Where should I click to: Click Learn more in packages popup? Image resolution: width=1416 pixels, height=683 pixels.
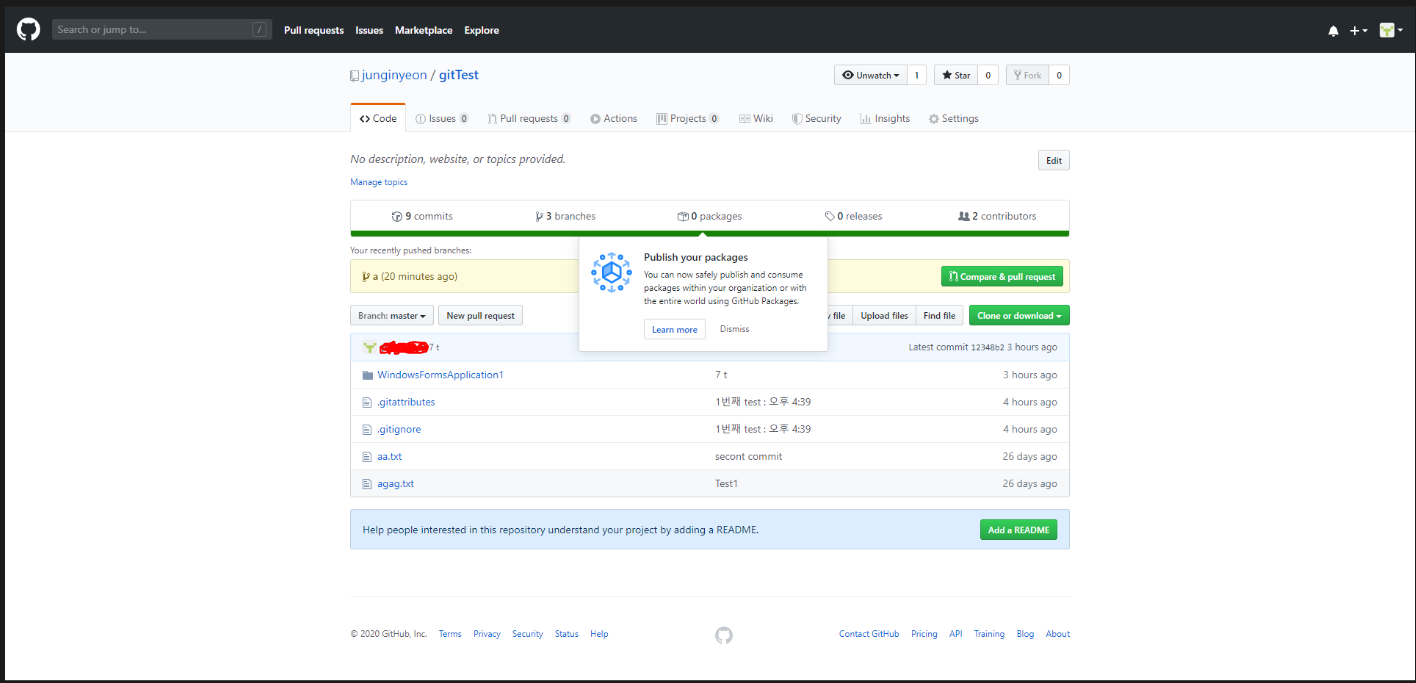pos(675,329)
